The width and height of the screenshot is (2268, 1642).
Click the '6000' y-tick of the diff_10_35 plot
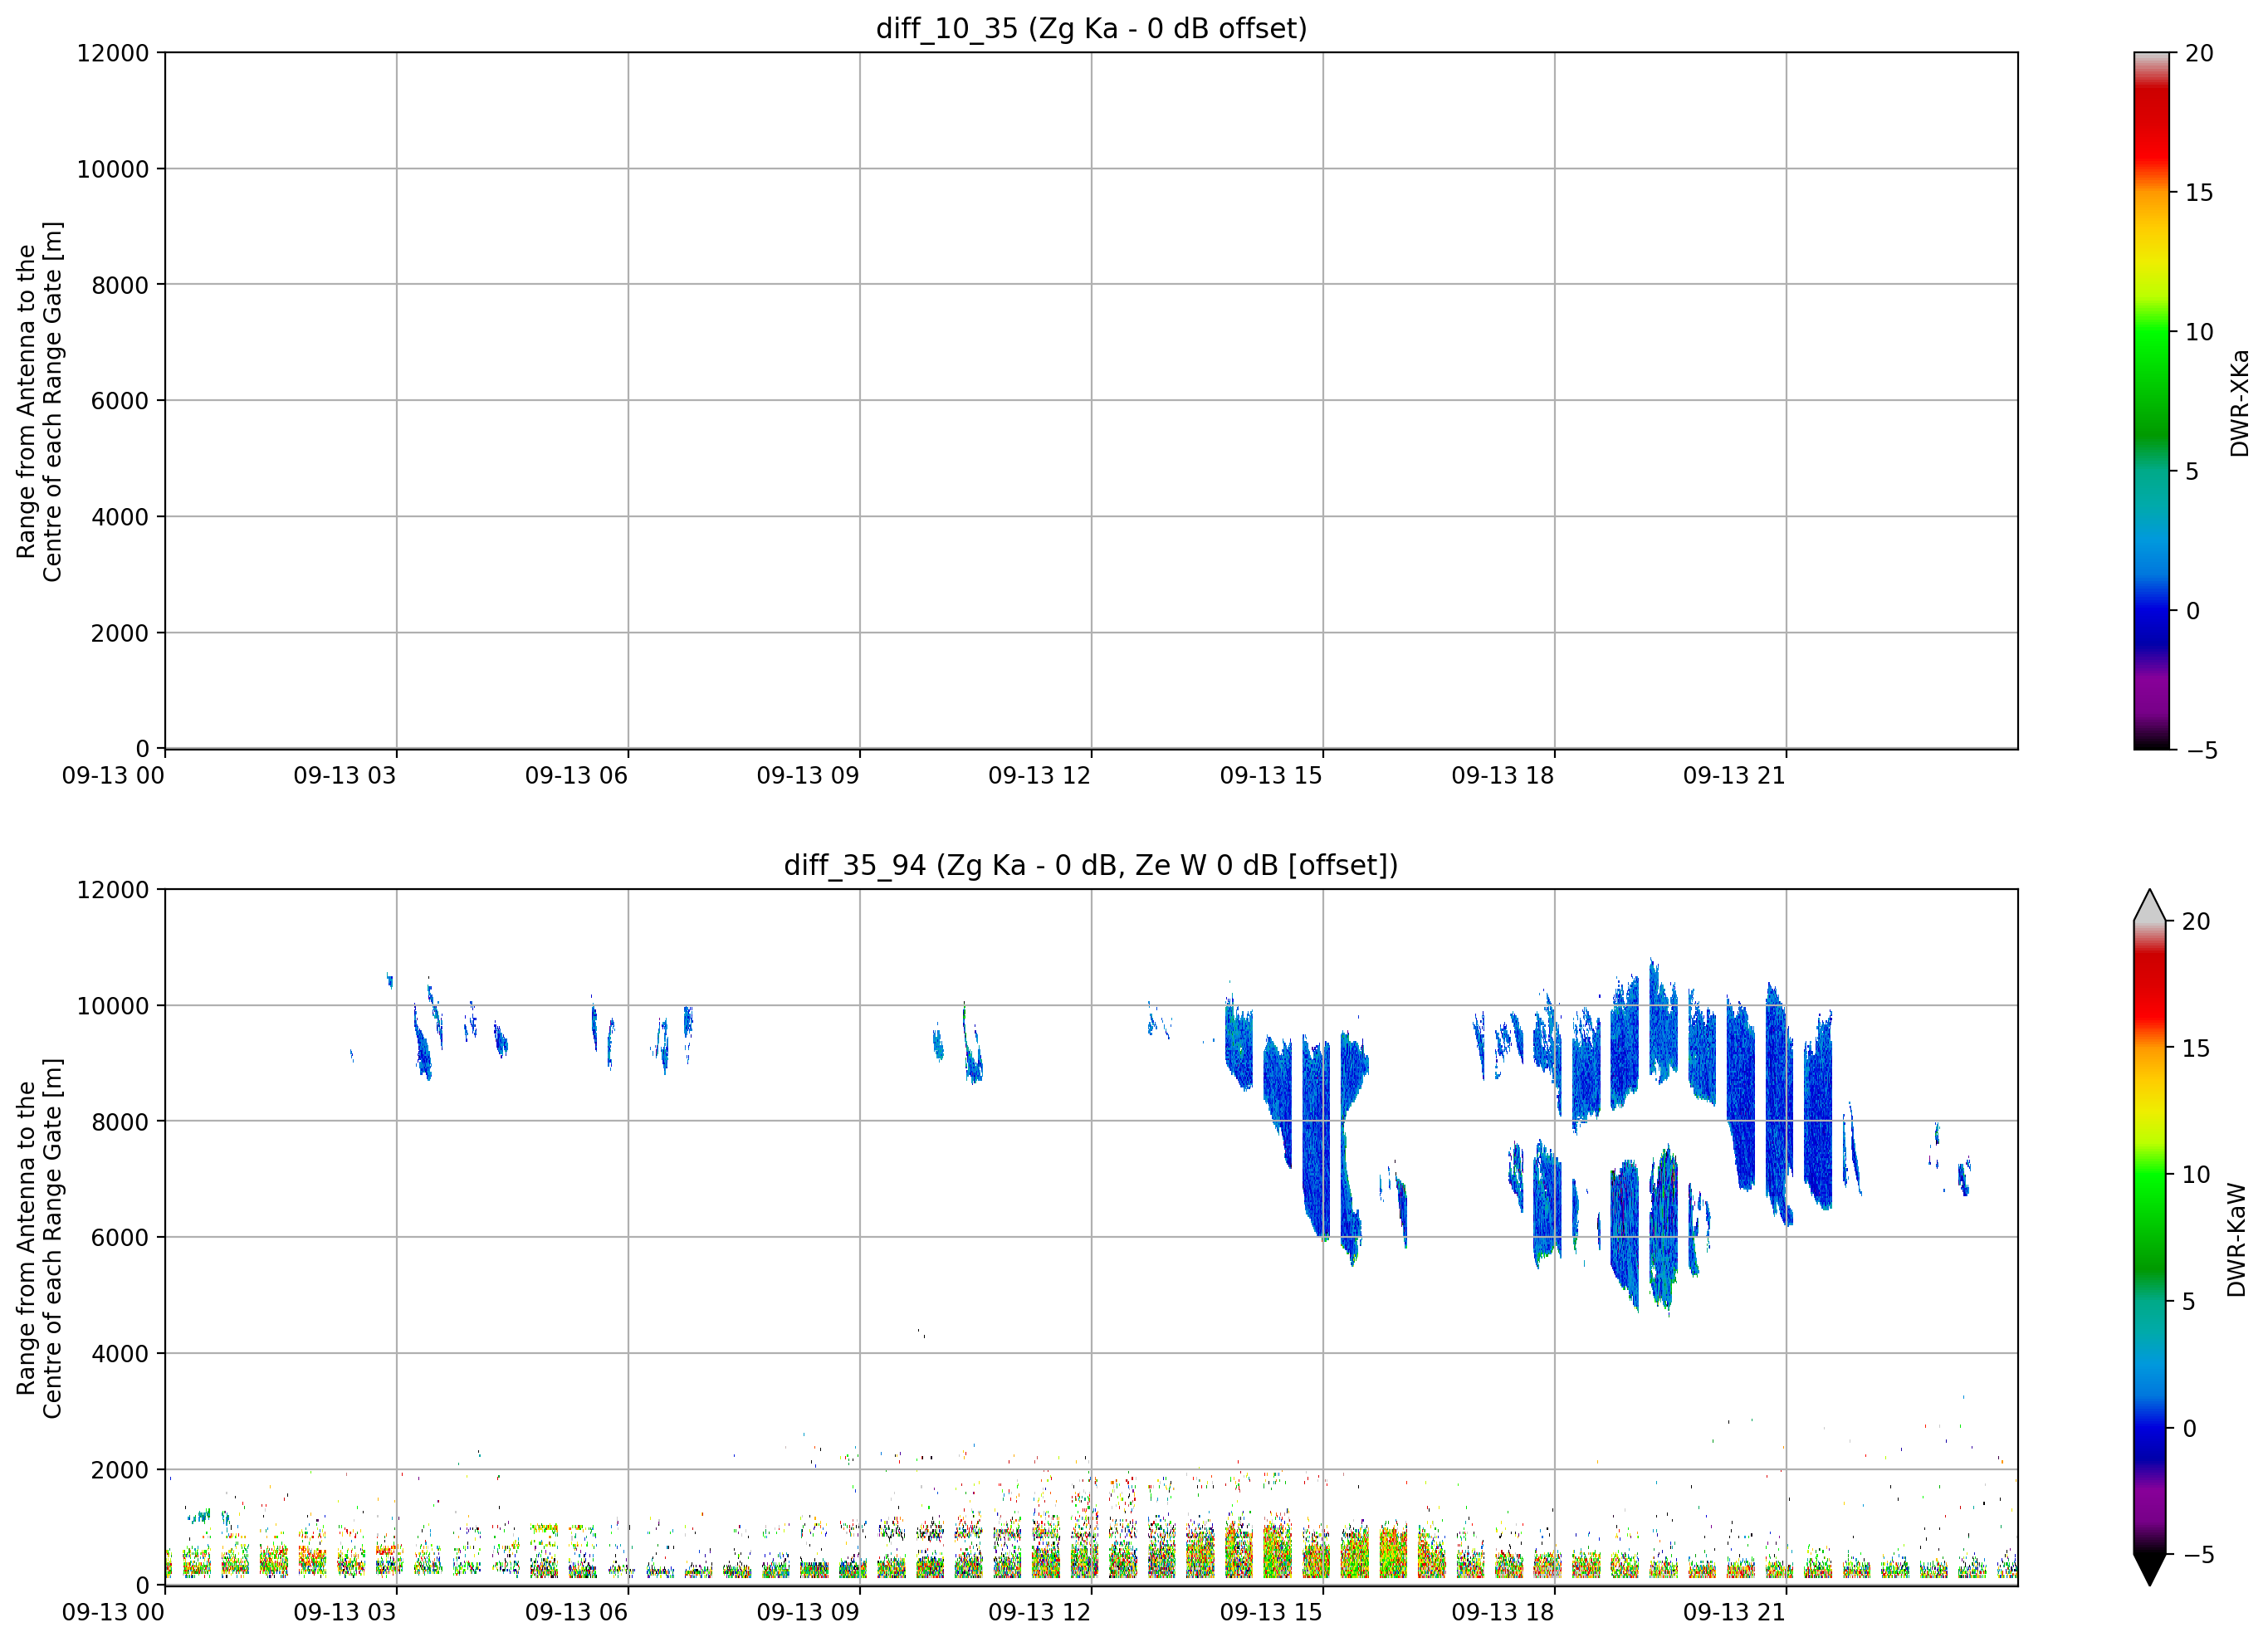120,401
